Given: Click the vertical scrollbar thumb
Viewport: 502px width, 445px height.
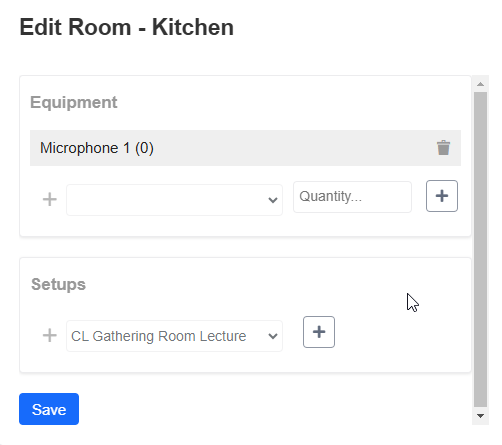Looking at the screenshot, I should tap(480, 250).
